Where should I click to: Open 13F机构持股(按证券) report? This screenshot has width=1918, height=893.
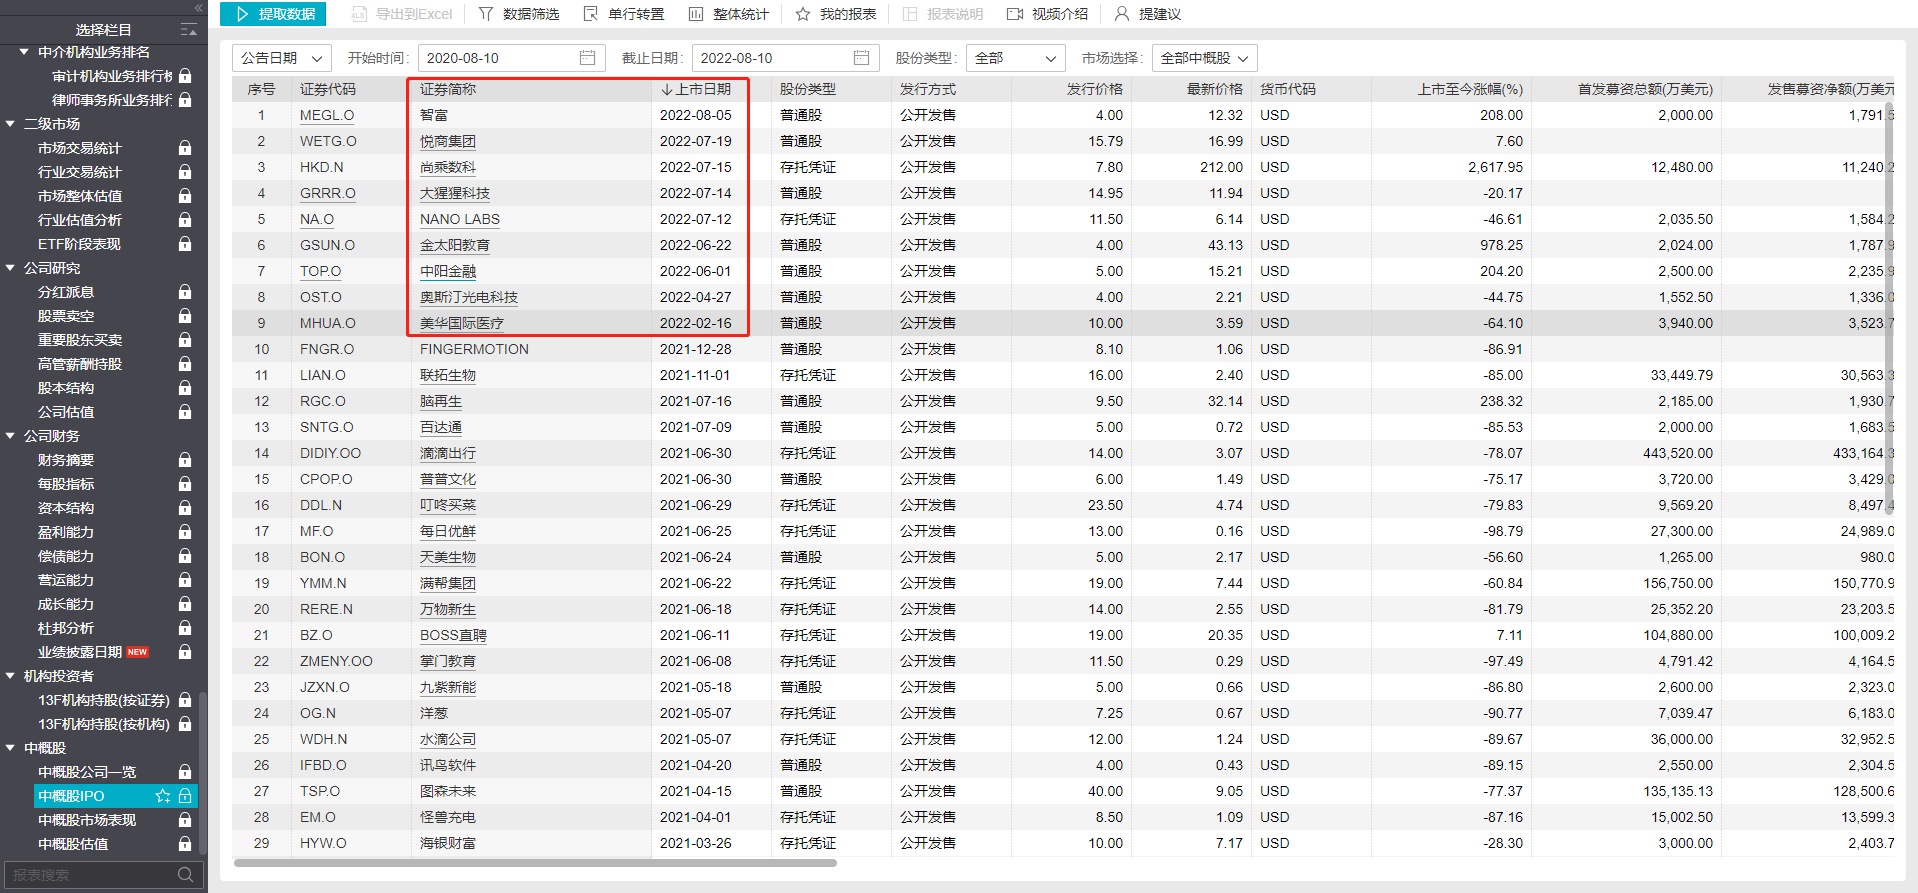[x=103, y=700]
